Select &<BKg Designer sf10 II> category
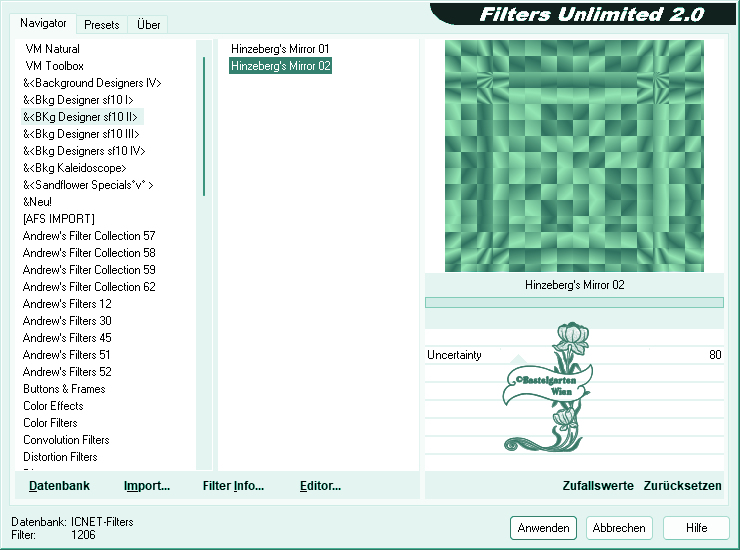 pos(80,117)
